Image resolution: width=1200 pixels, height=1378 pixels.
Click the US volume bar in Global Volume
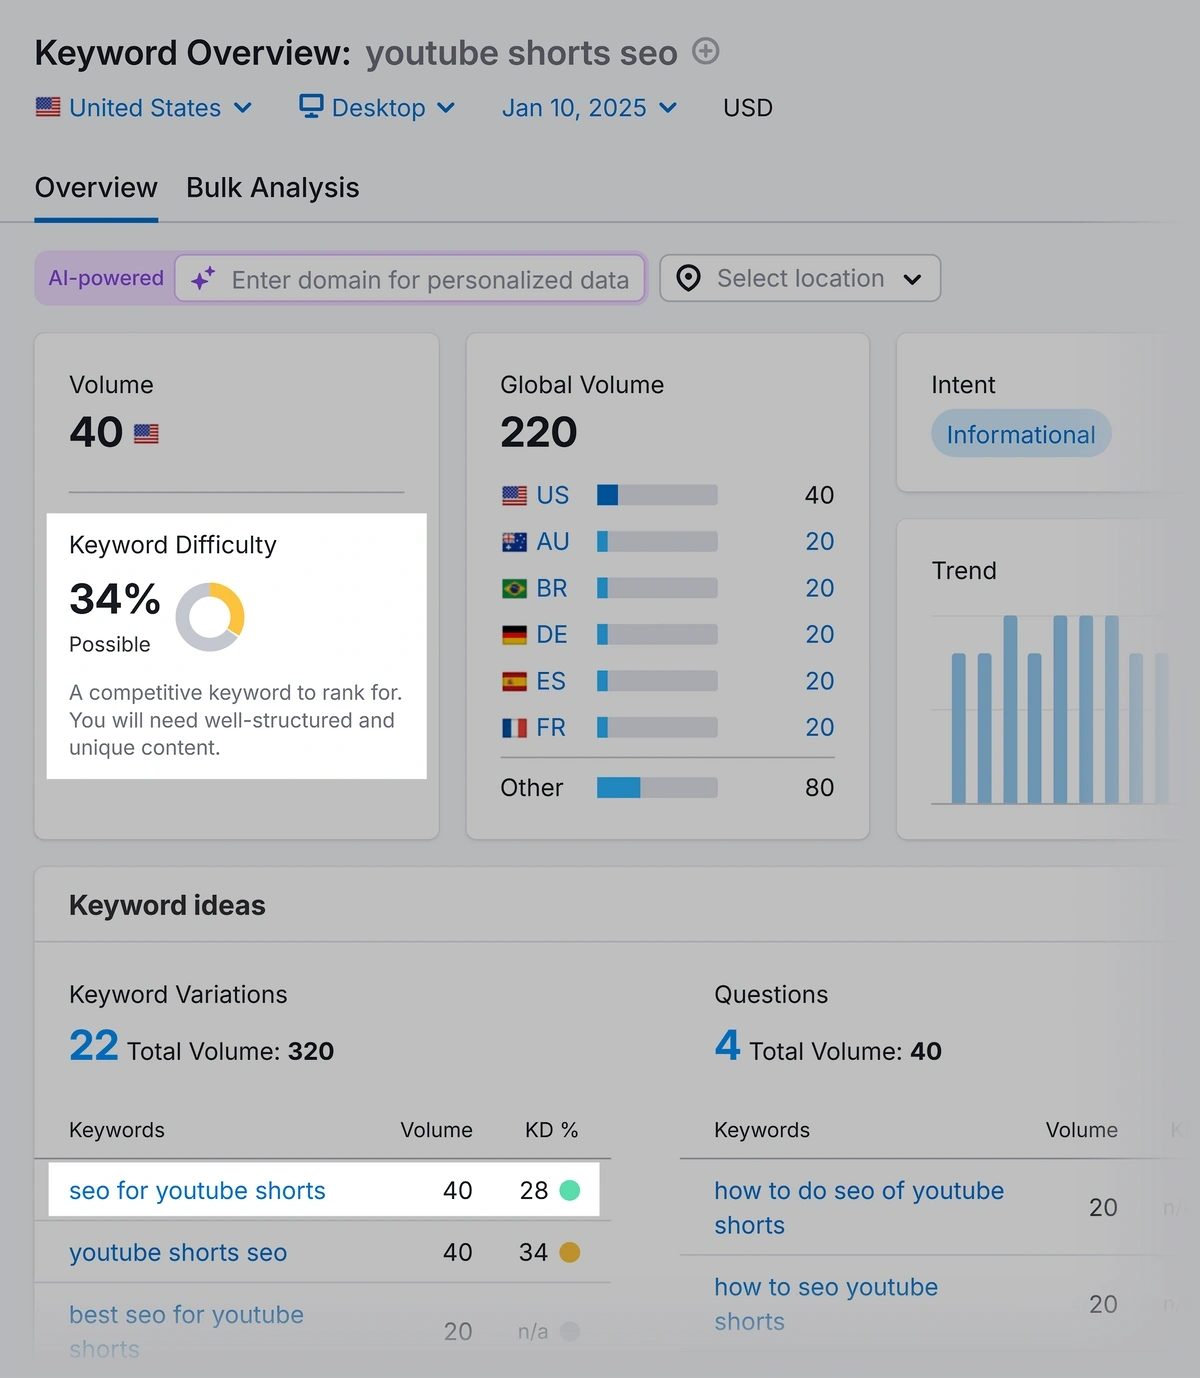tap(657, 495)
